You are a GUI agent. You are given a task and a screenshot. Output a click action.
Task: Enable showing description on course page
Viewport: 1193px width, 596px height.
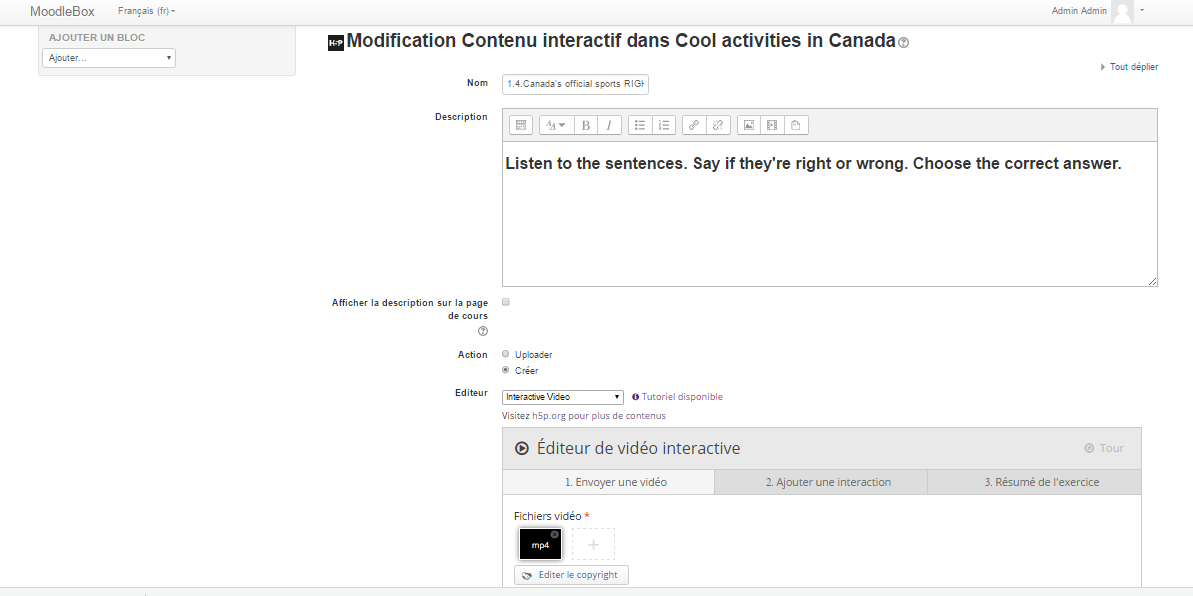(x=506, y=301)
